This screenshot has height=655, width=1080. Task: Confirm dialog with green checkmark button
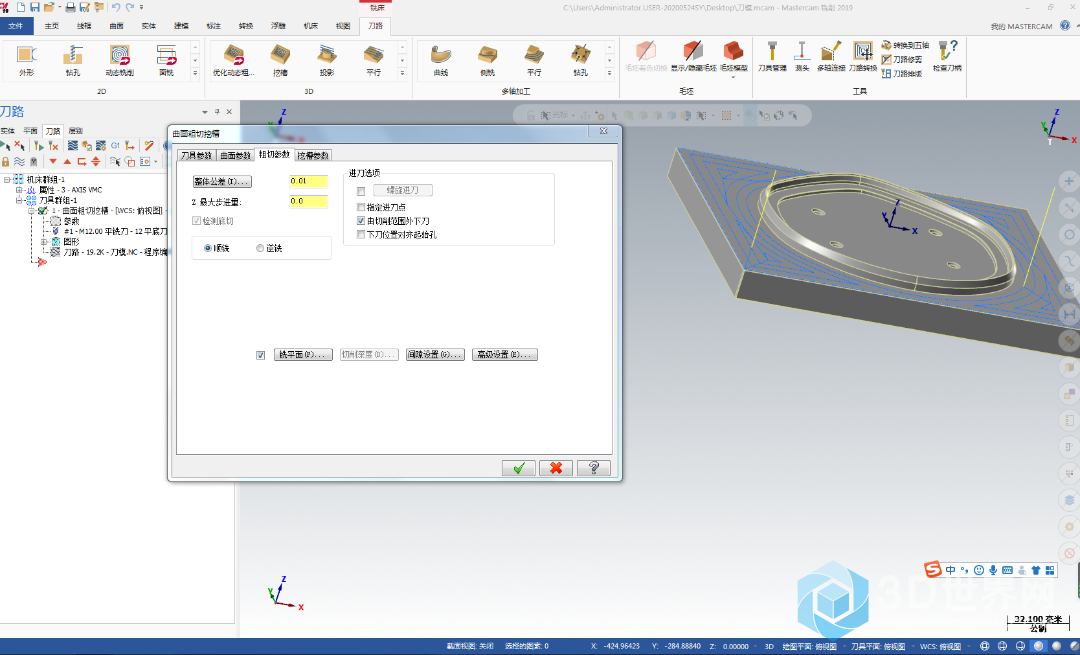point(519,468)
